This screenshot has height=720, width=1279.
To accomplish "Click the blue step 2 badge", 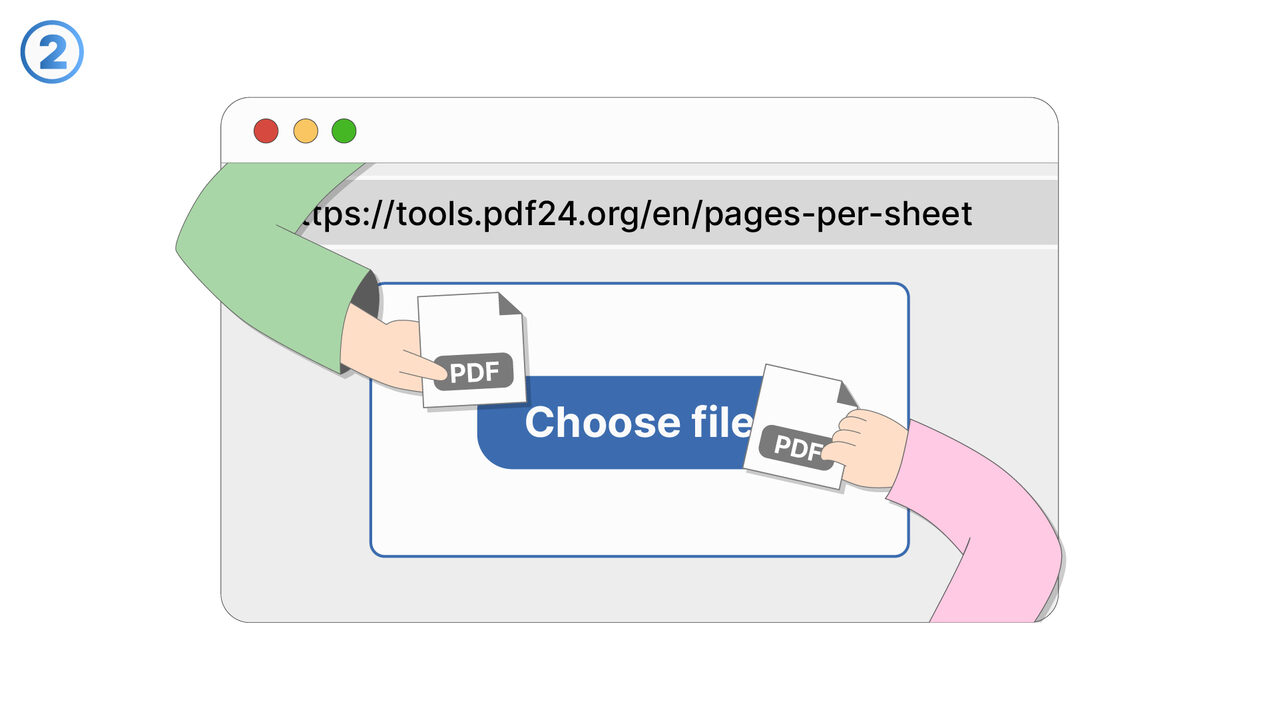I will pyautogui.click(x=52, y=53).
